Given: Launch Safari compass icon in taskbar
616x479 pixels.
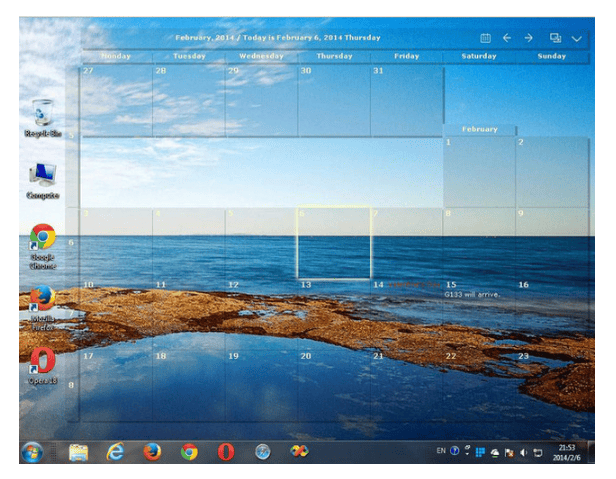Looking at the screenshot, I should pos(262,452).
